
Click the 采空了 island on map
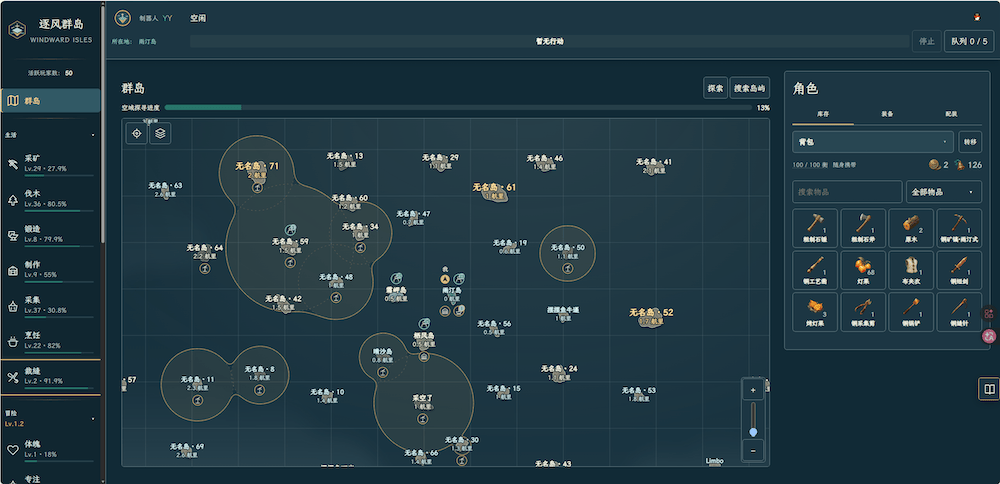tap(423, 402)
